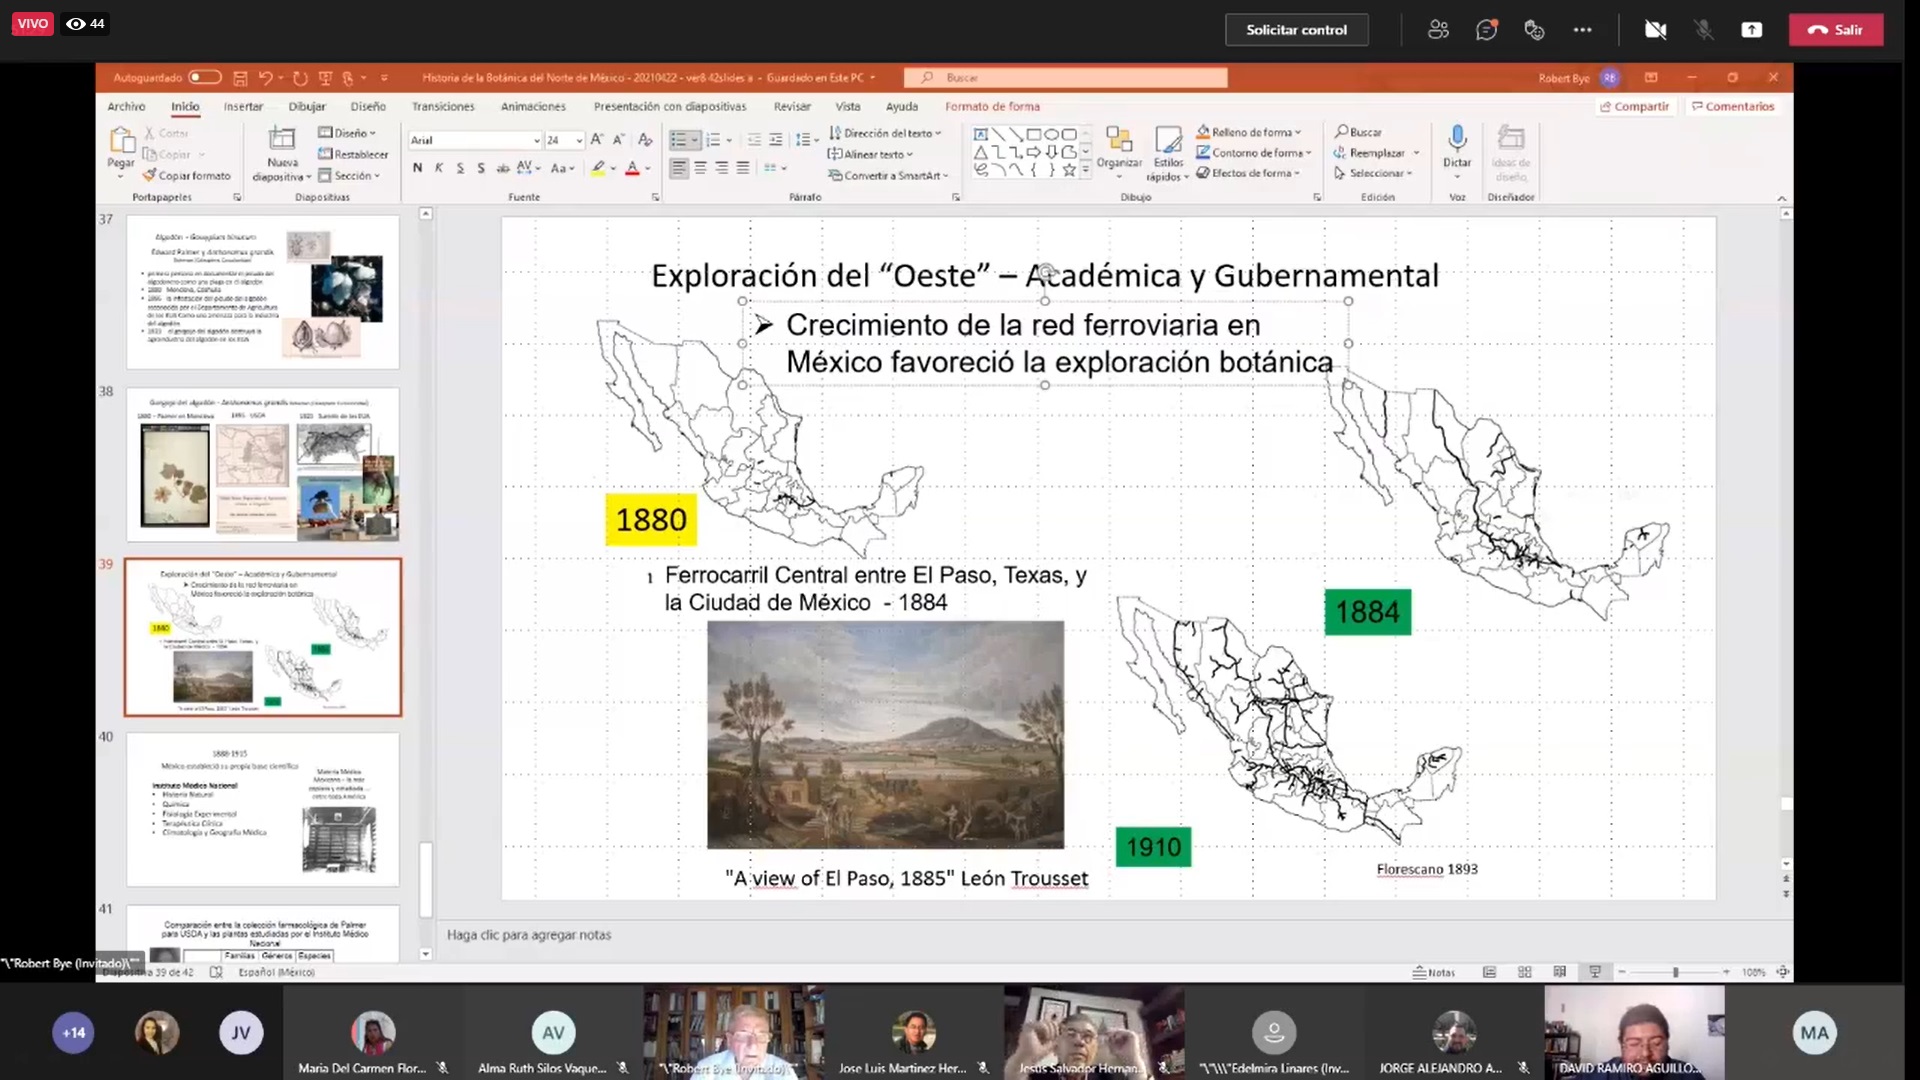The image size is (1920, 1080).
Task: Toggle bold (N) formatting
Action: (417, 168)
